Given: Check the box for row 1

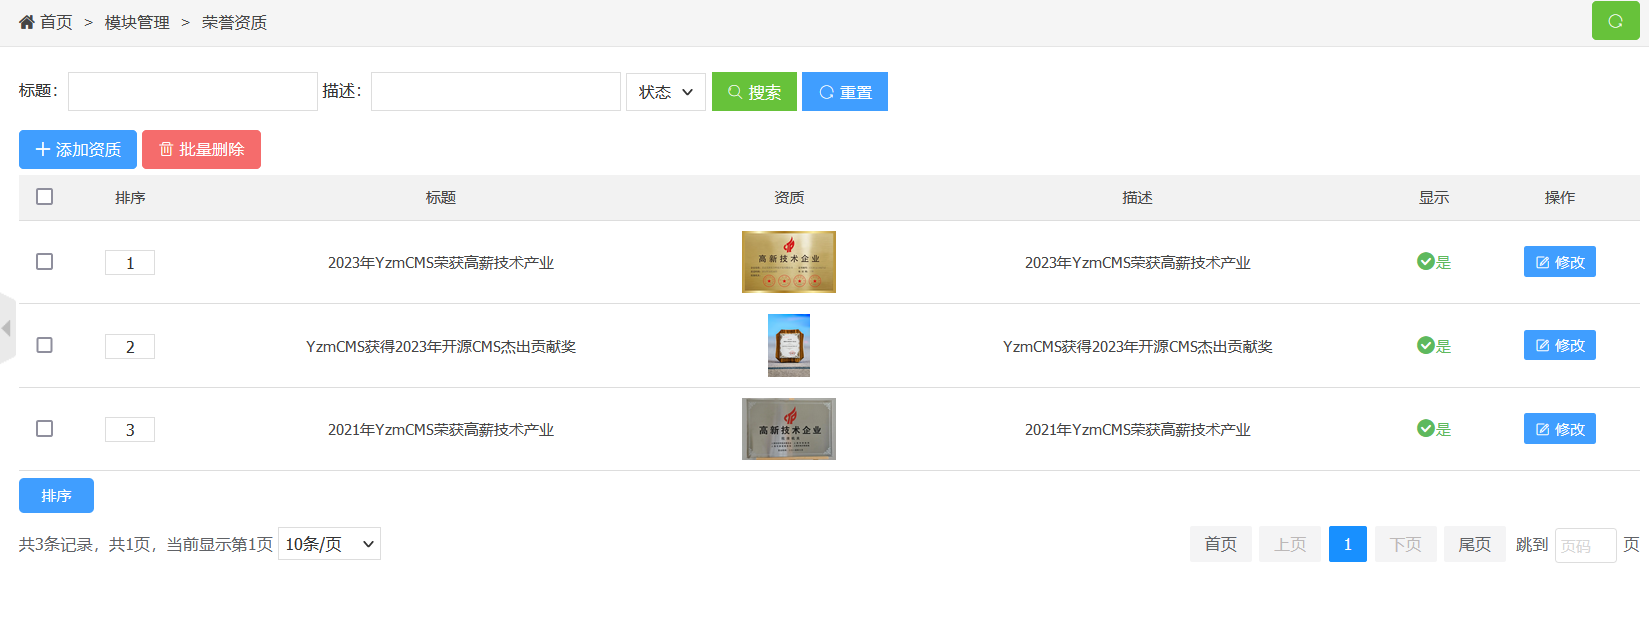Looking at the screenshot, I should coord(44,262).
